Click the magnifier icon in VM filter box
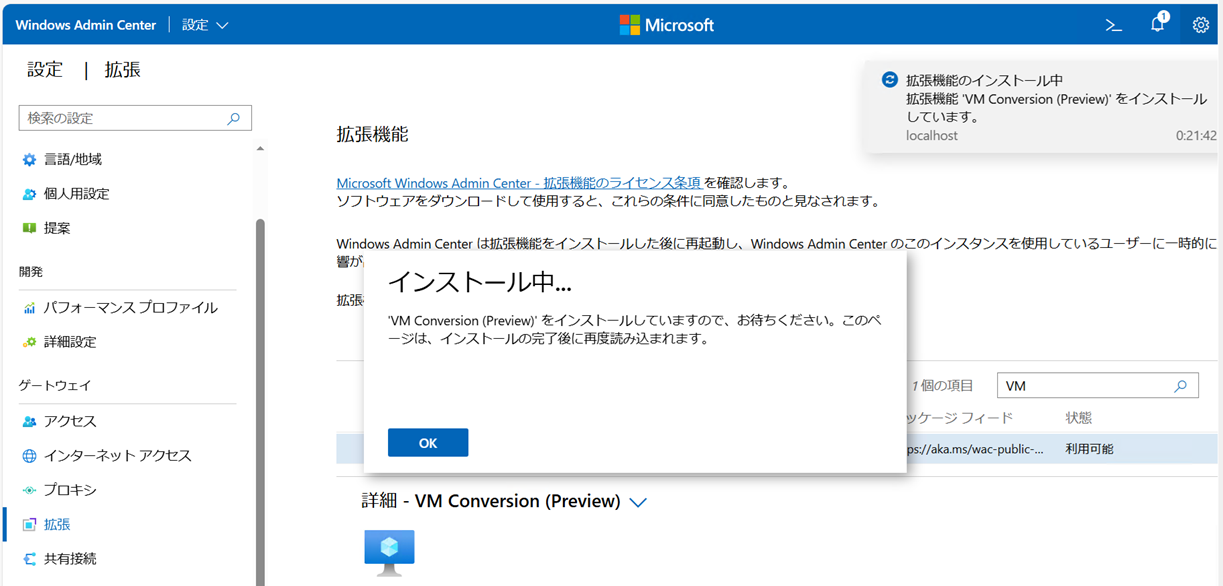Image resolution: width=1223 pixels, height=586 pixels. pyautogui.click(x=1180, y=386)
